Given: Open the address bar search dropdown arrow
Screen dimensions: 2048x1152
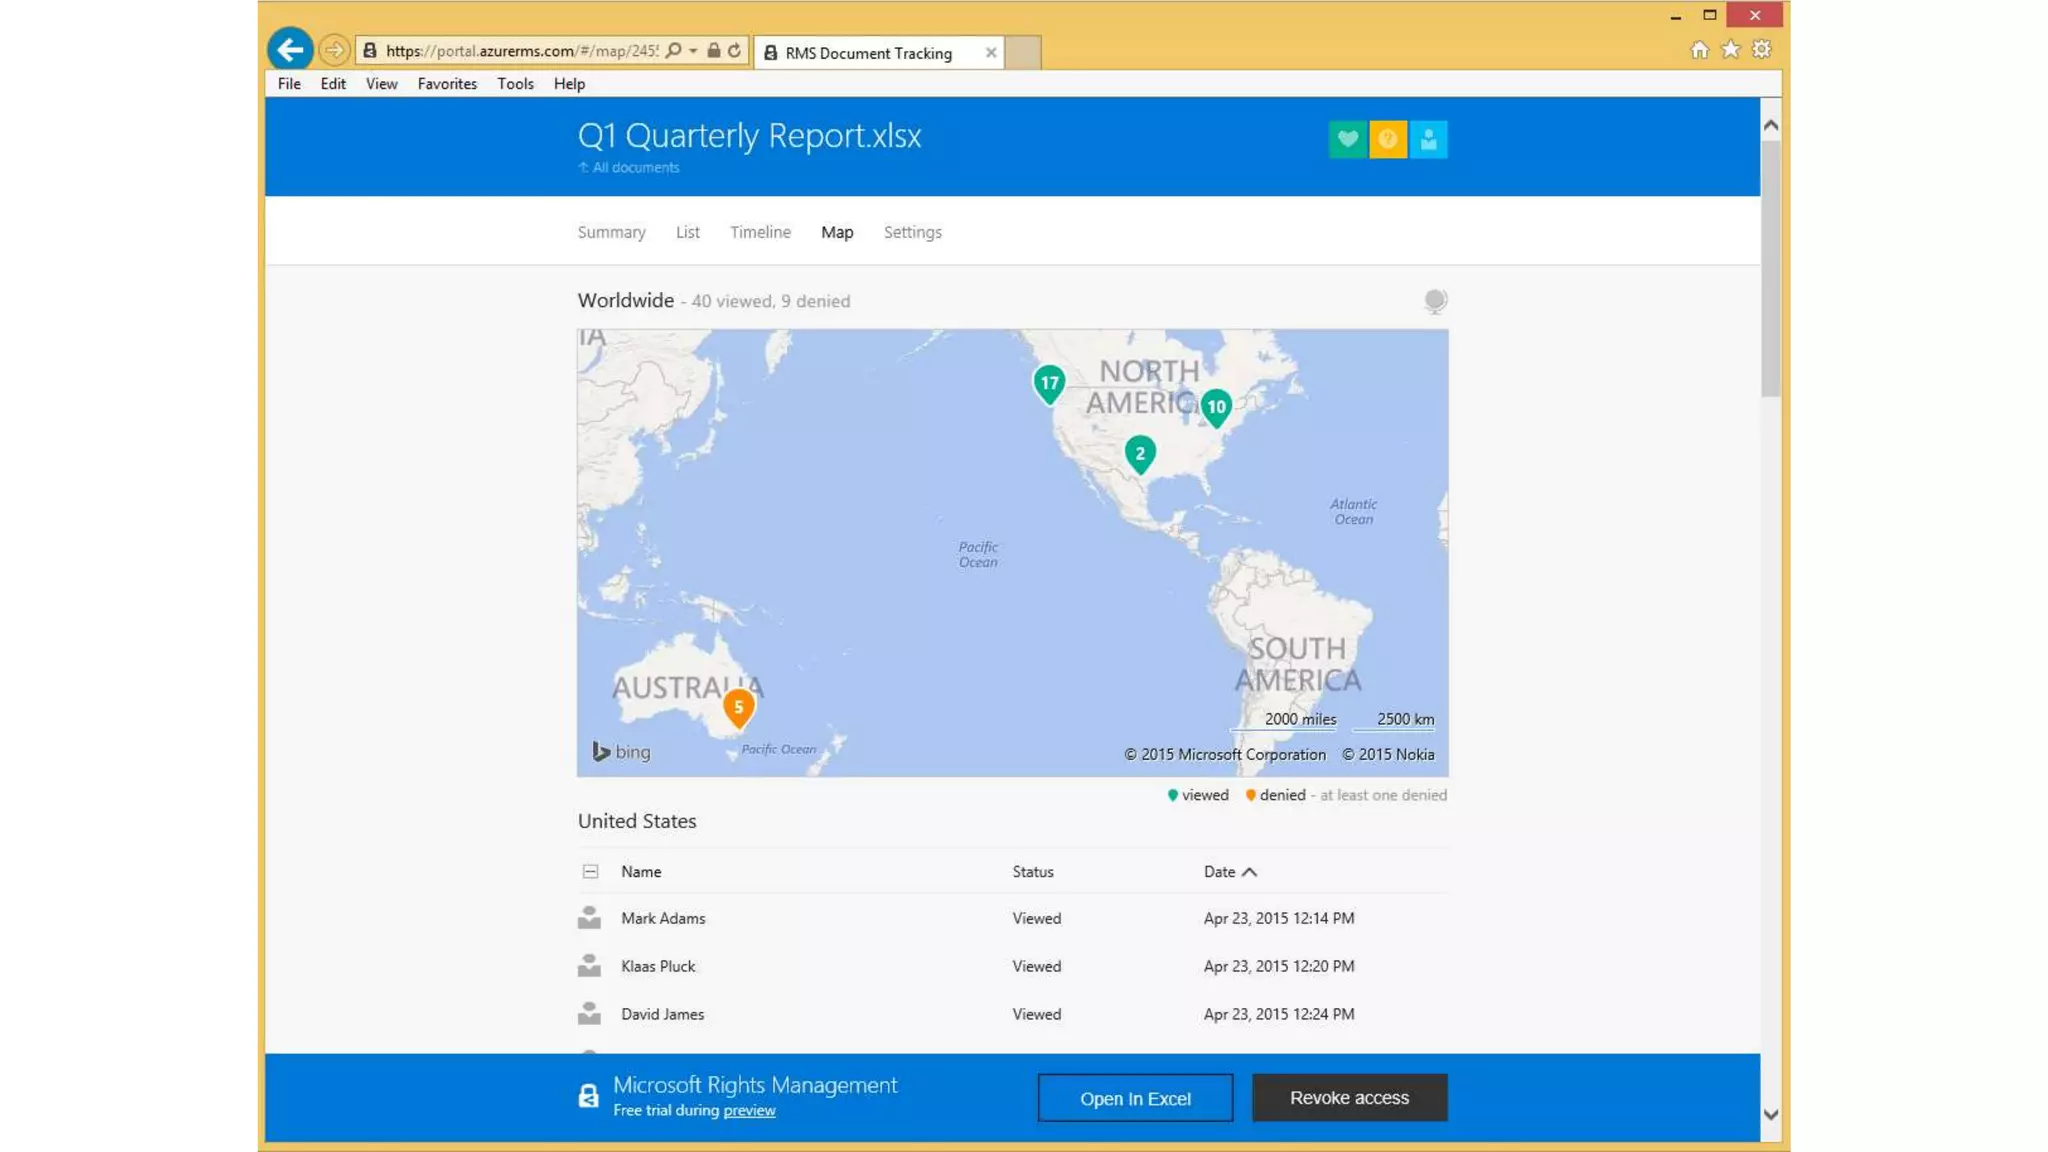Looking at the screenshot, I should pos(693,51).
